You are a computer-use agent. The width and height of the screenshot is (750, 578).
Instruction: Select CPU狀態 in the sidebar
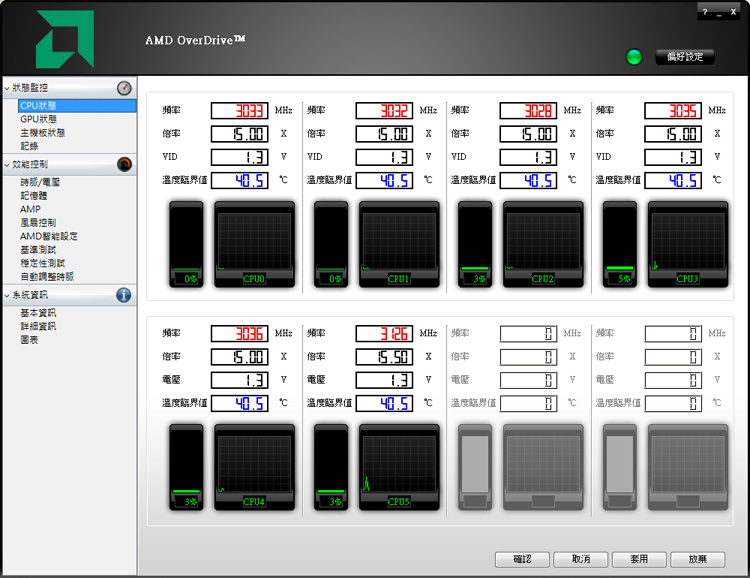77,106
